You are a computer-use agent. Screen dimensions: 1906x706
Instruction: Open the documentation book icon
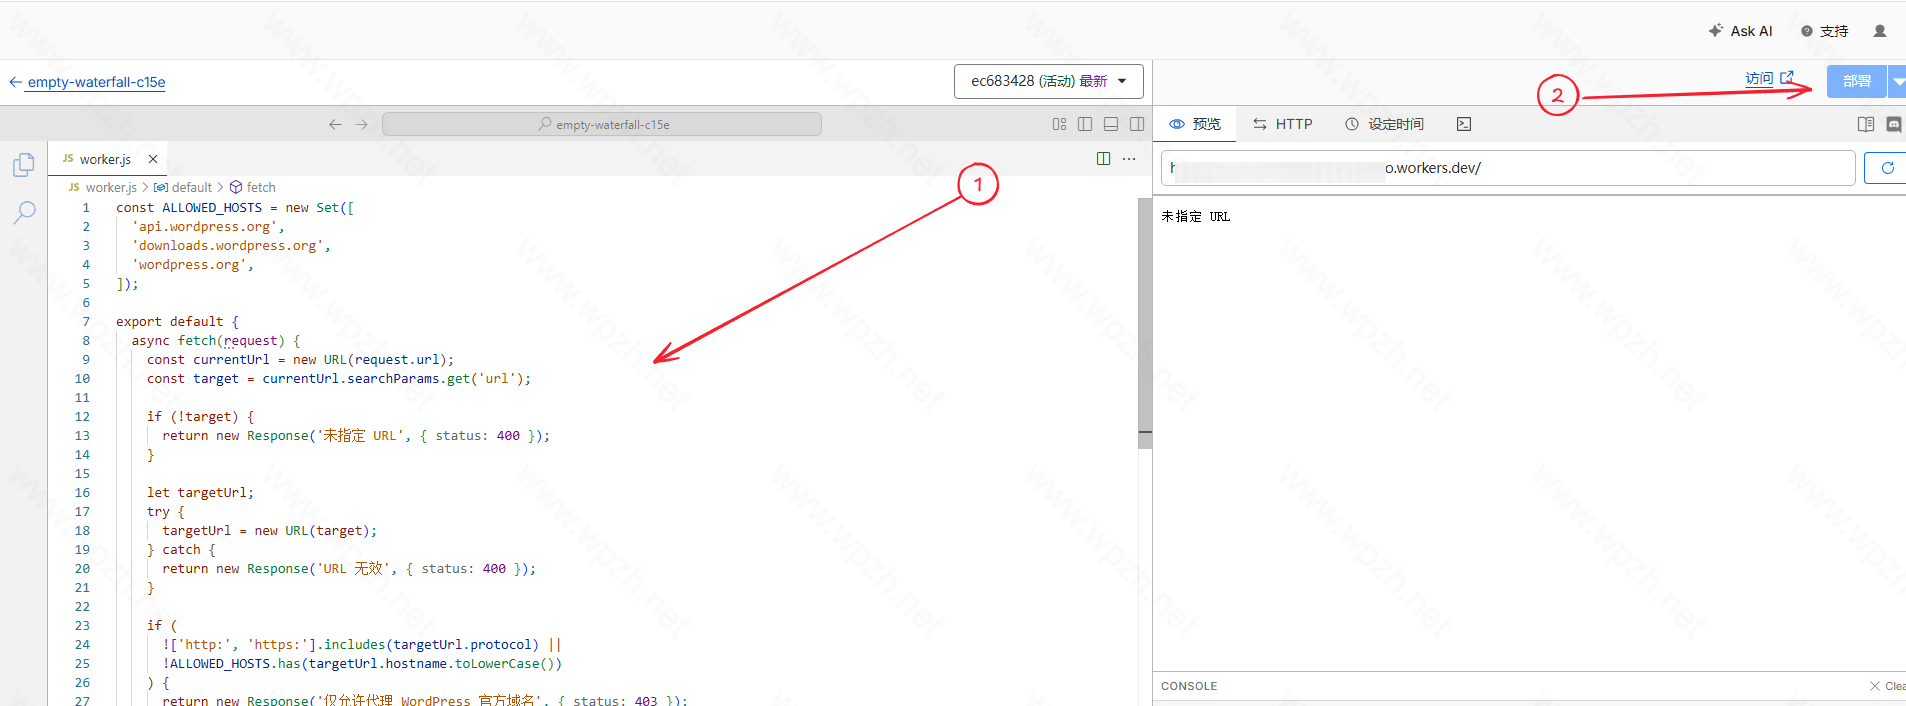point(1866,124)
